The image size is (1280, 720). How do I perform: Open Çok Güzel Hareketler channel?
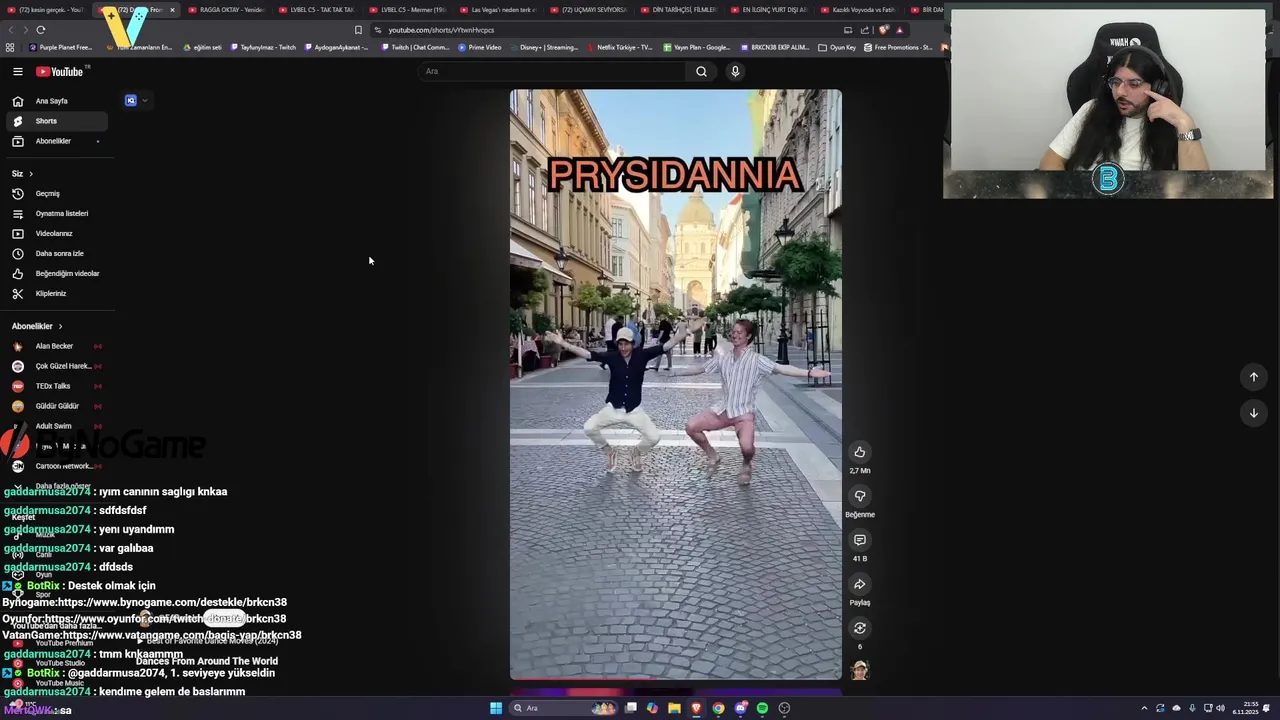pos(56,366)
